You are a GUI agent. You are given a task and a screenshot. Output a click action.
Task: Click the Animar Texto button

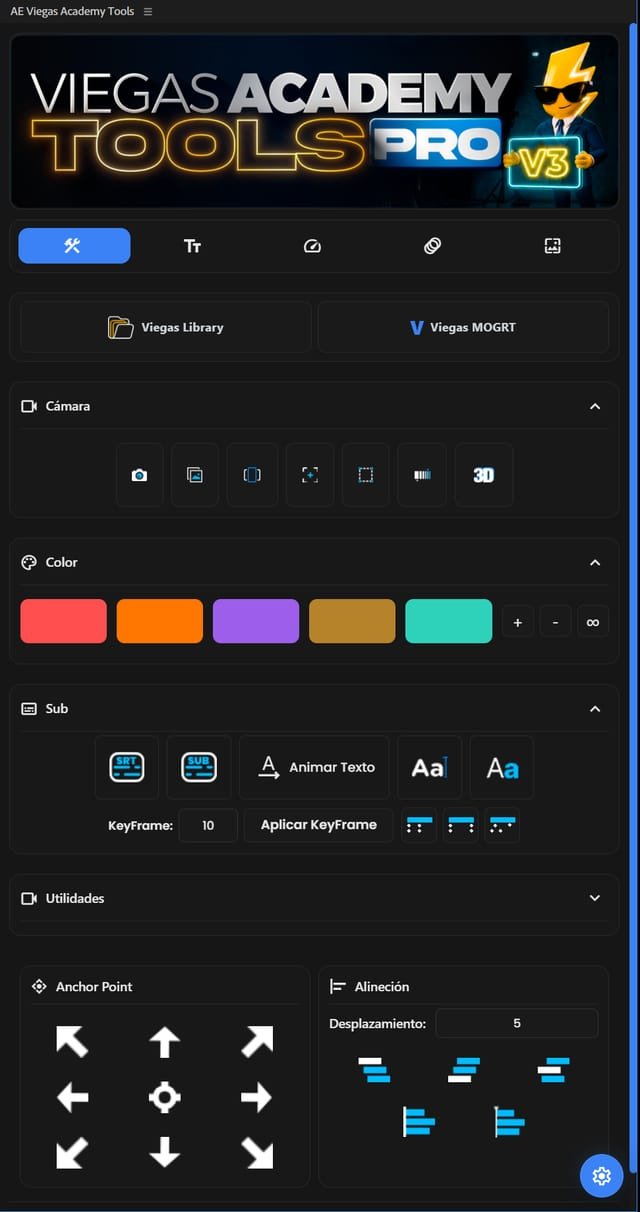[315, 767]
